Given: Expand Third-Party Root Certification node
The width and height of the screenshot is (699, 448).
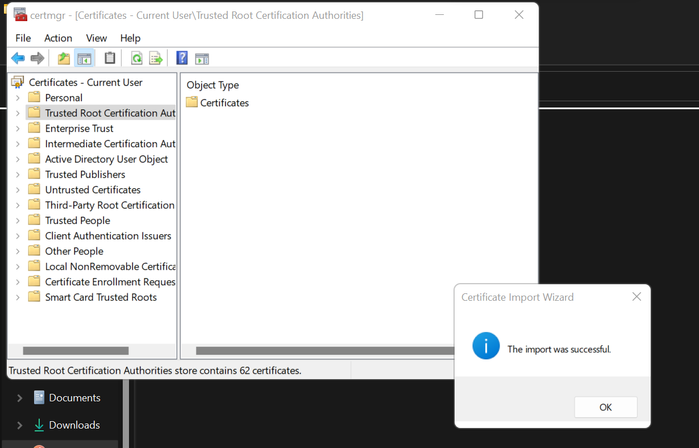Looking at the screenshot, I should (x=17, y=205).
